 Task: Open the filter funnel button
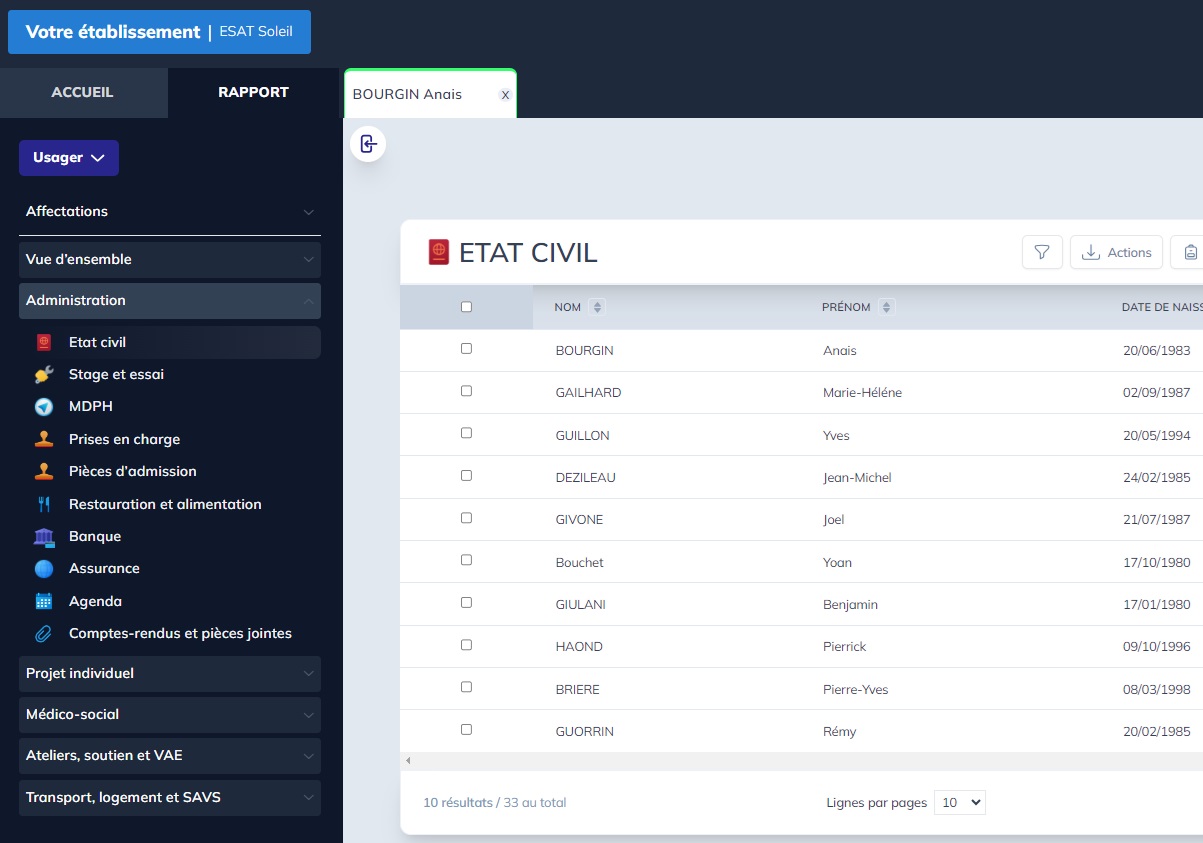(x=1042, y=252)
